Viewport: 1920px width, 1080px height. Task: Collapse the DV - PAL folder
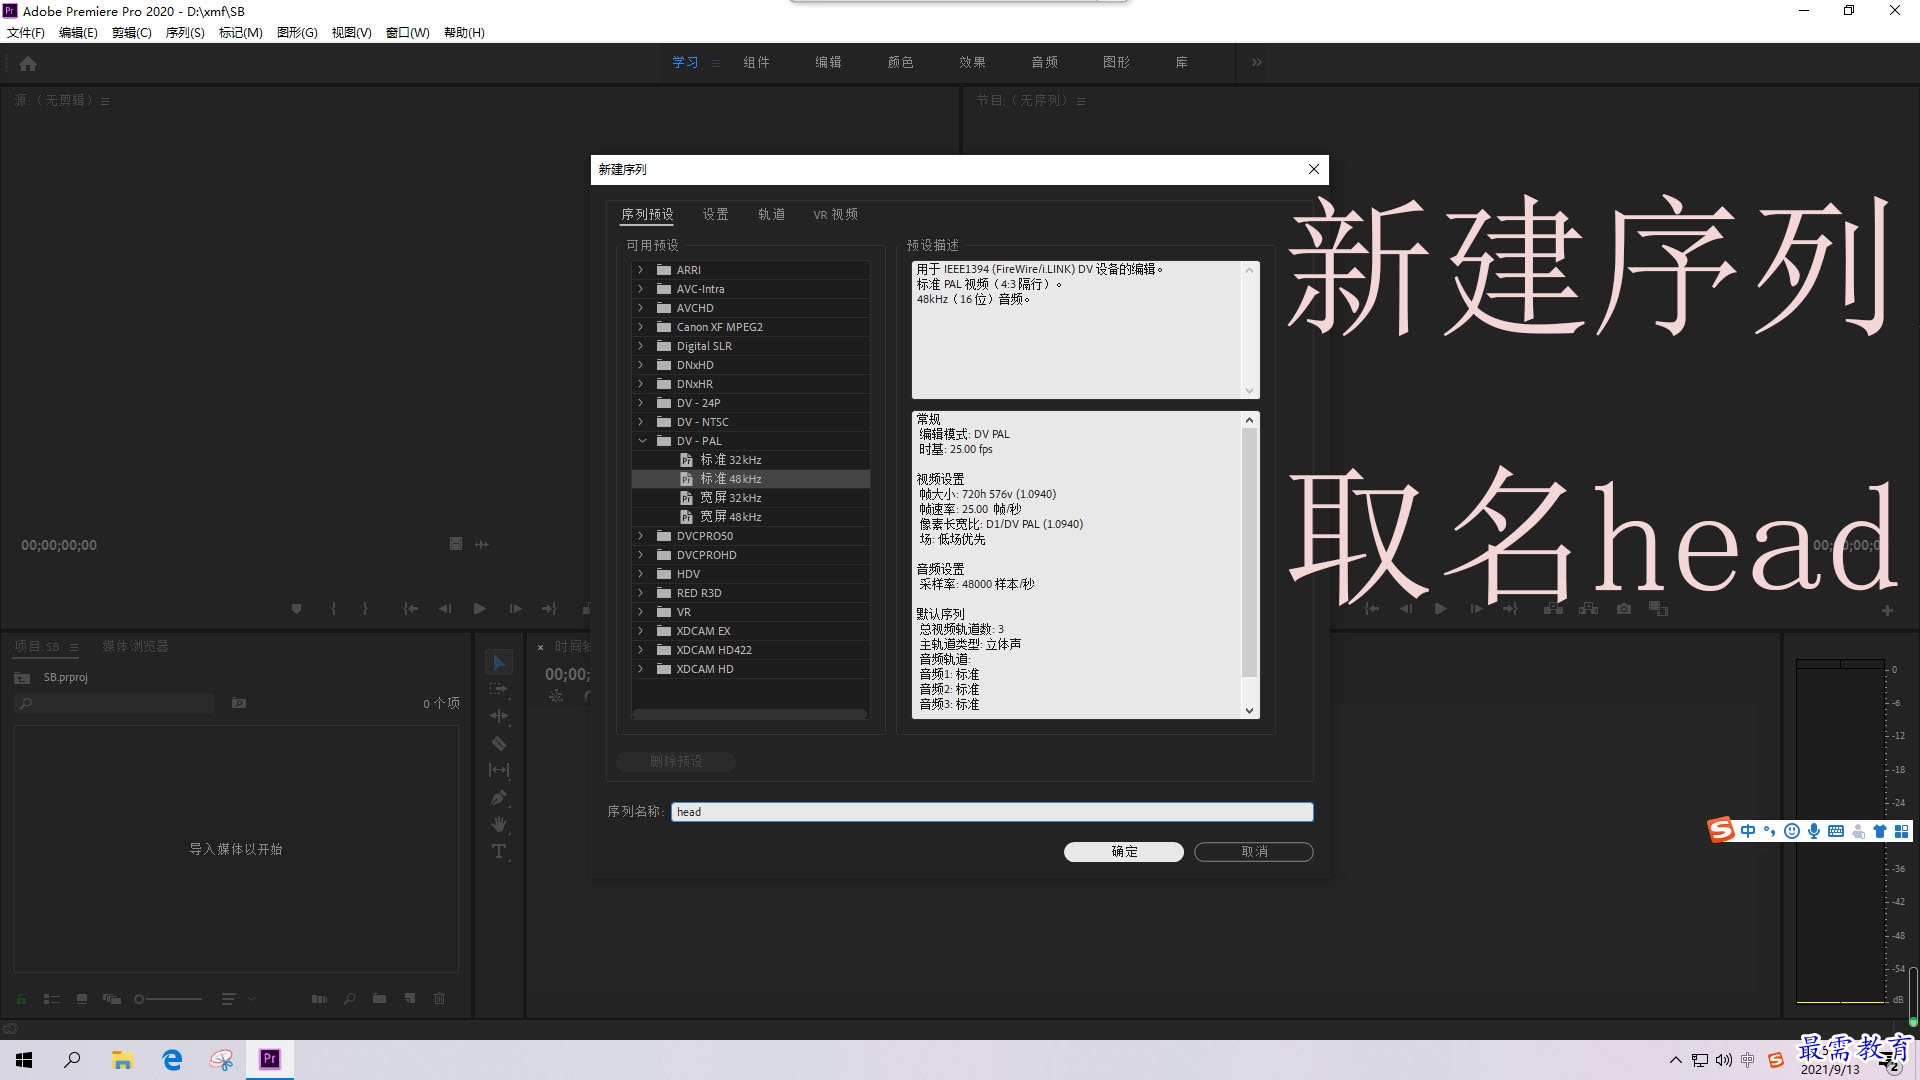tap(641, 441)
